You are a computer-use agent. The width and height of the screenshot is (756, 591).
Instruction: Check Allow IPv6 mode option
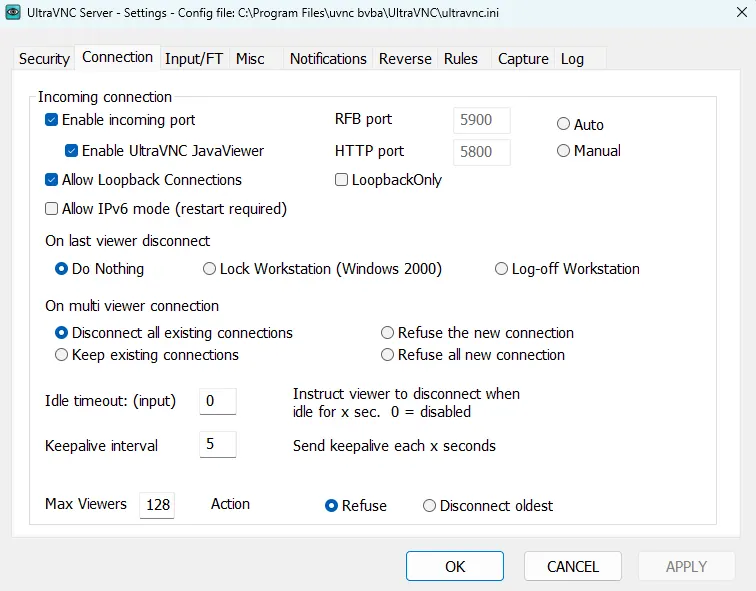click(52, 209)
